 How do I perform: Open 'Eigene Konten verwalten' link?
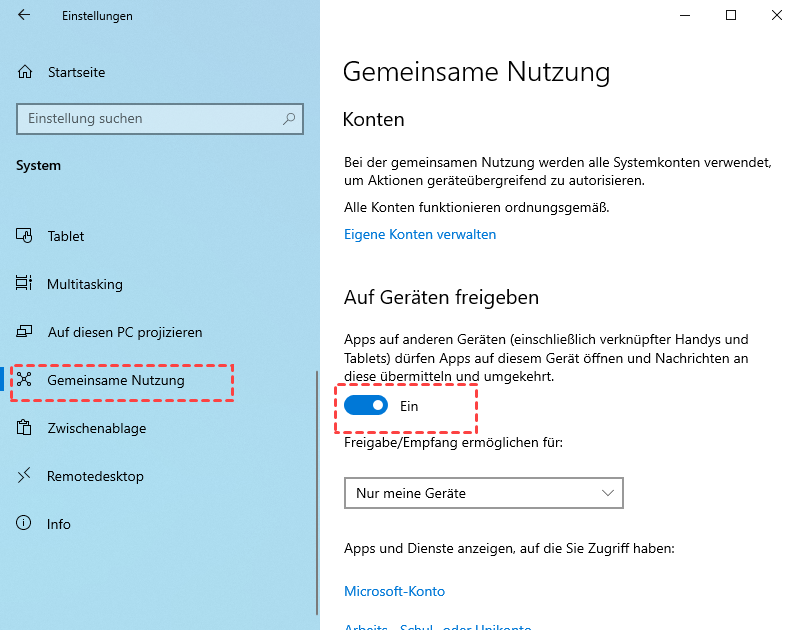coord(420,234)
